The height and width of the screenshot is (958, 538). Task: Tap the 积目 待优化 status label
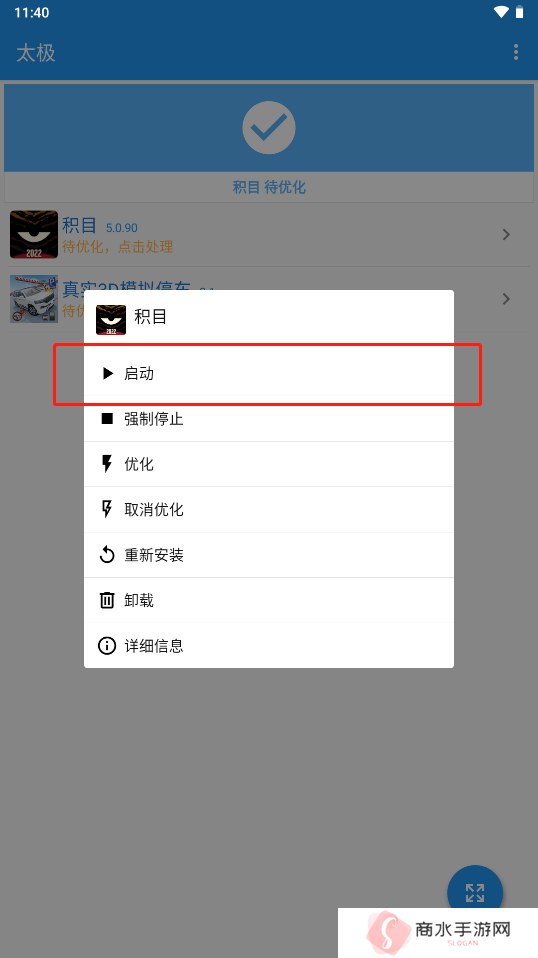point(269,187)
